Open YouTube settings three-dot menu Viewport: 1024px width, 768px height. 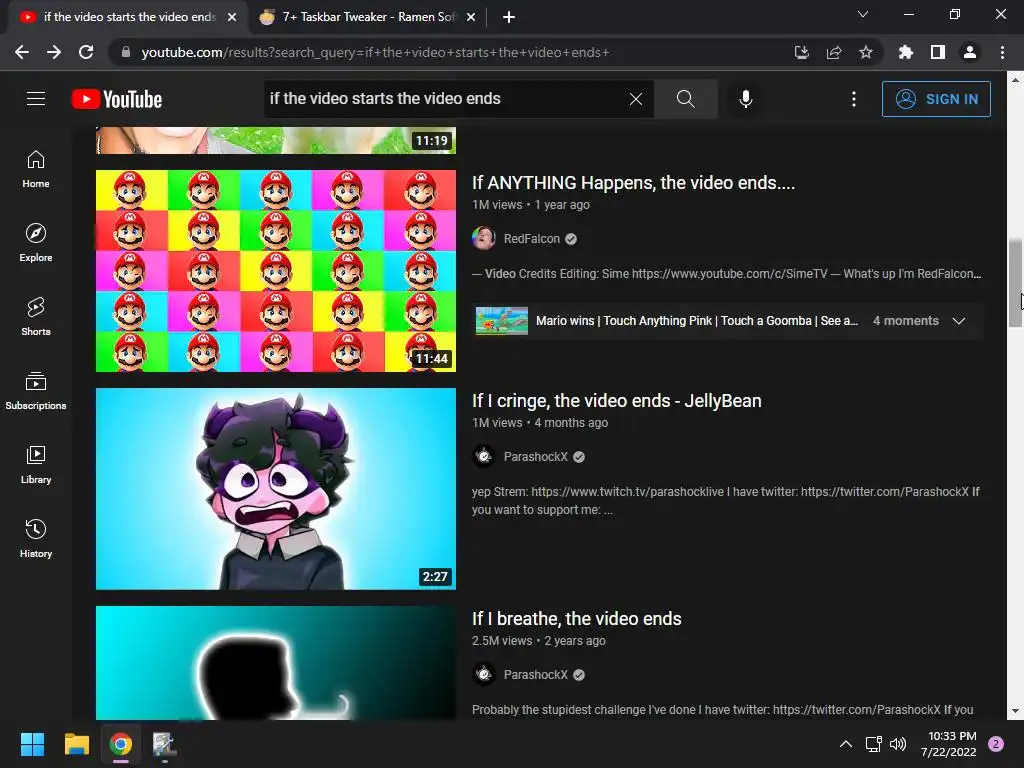click(x=854, y=99)
